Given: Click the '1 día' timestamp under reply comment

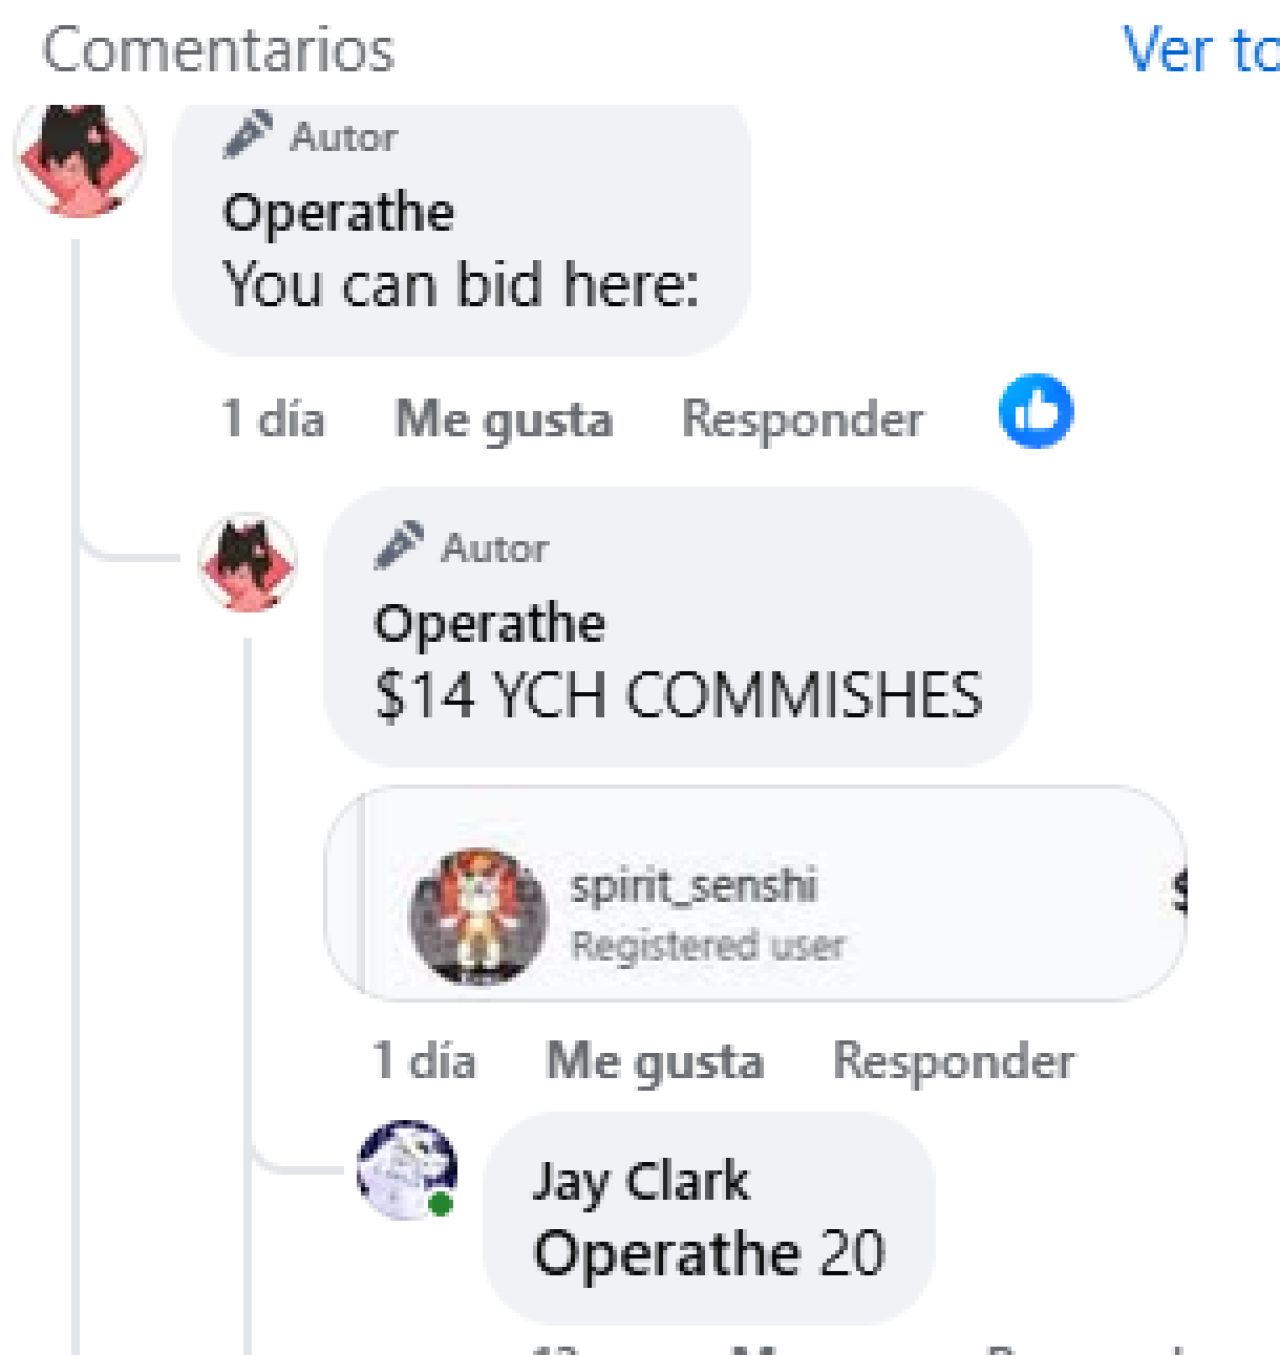Looking at the screenshot, I should (424, 1060).
